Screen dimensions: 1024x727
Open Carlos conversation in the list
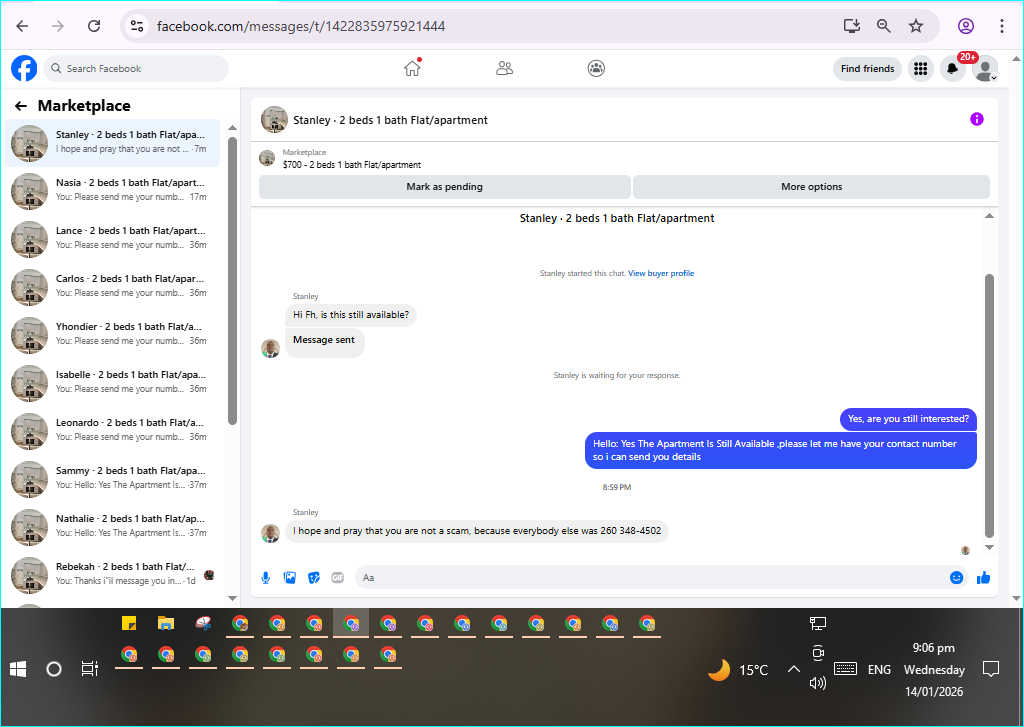coord(112,286)
